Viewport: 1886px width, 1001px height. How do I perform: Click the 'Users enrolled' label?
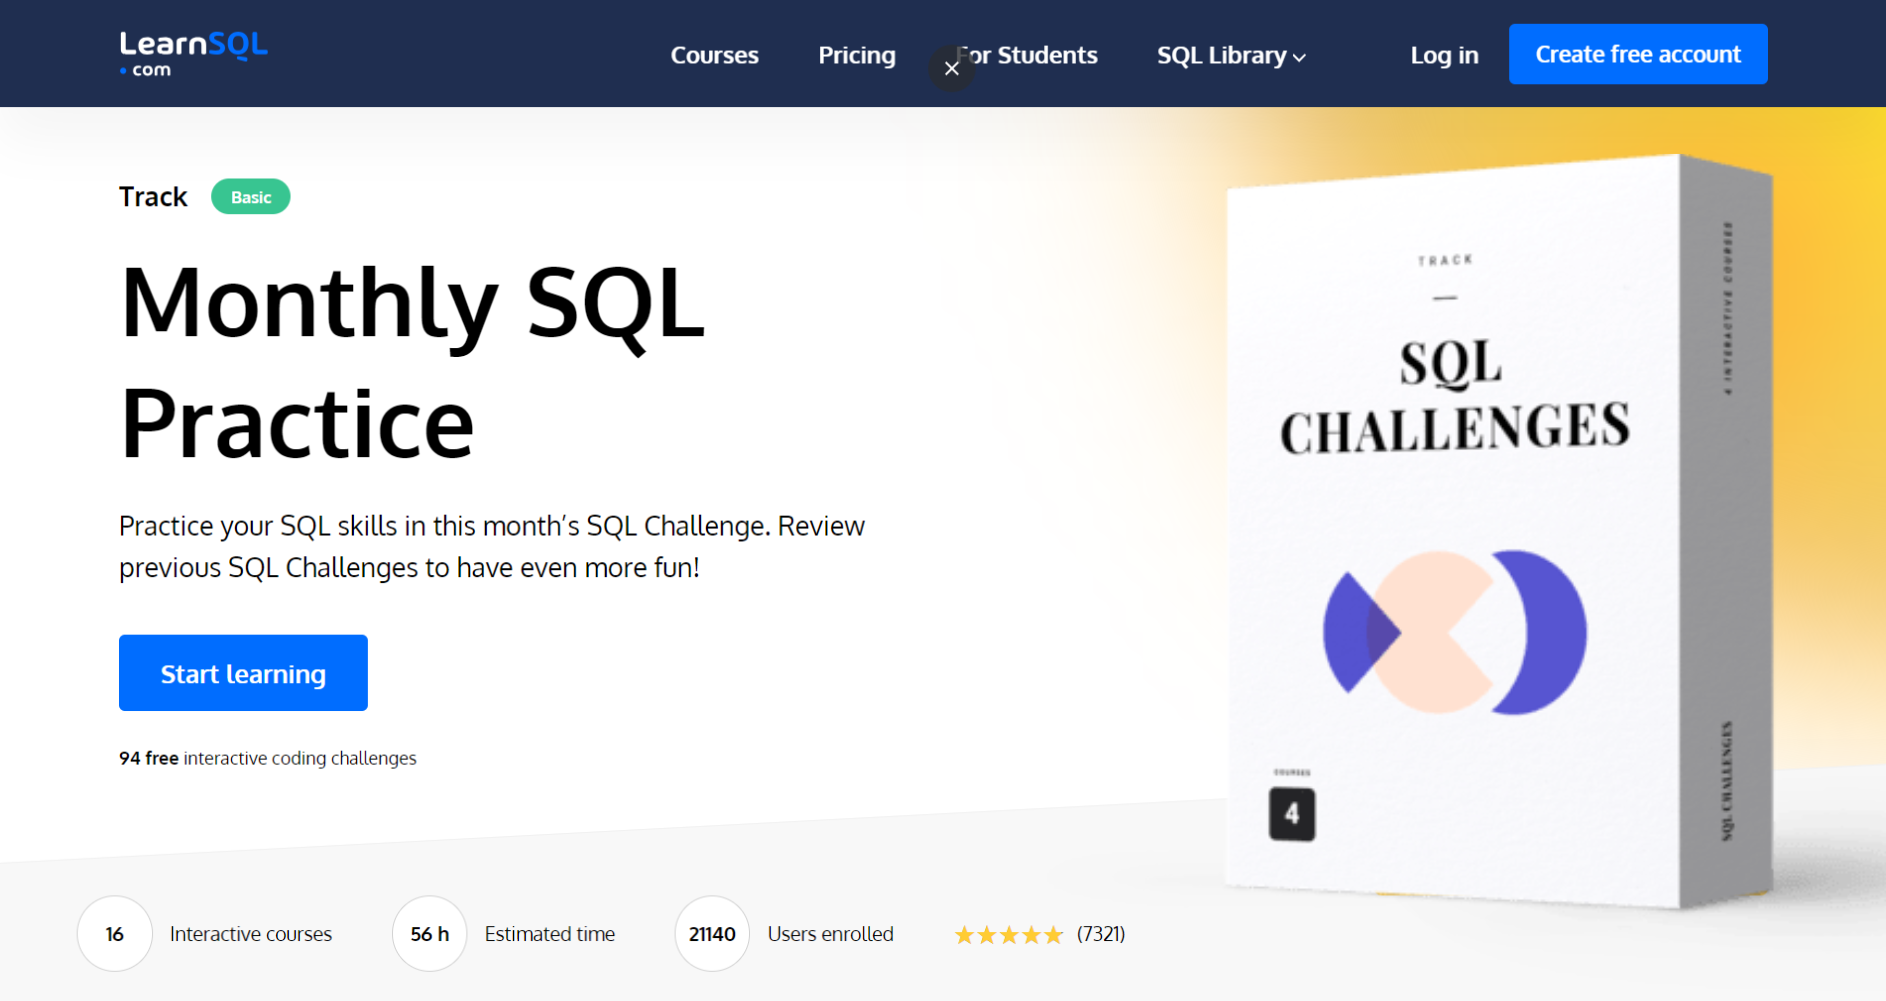(831, 934)
